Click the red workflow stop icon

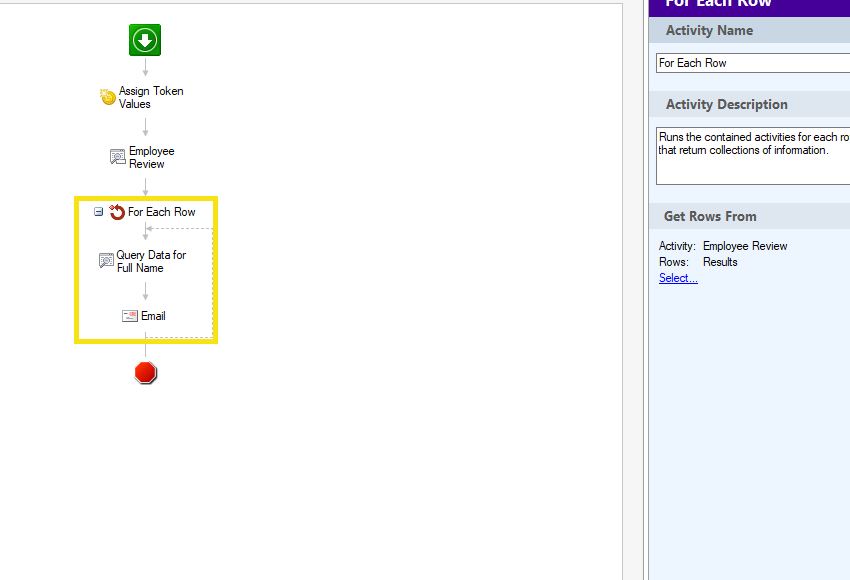145,373
